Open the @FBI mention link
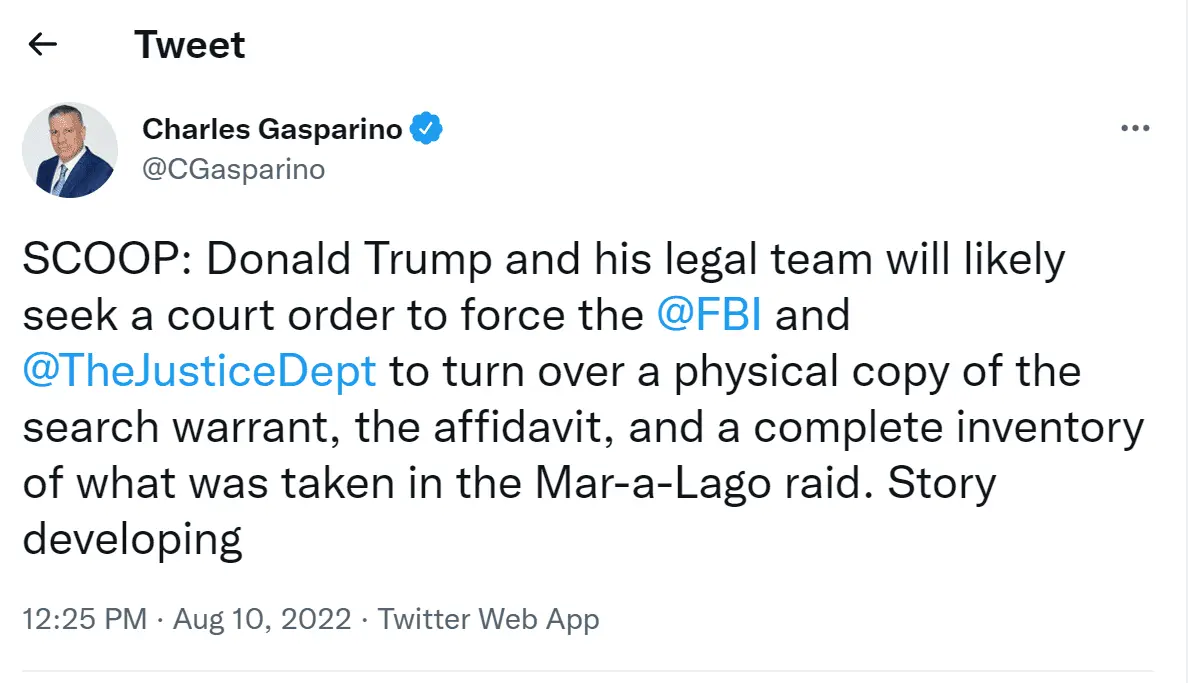 [710, 315]
